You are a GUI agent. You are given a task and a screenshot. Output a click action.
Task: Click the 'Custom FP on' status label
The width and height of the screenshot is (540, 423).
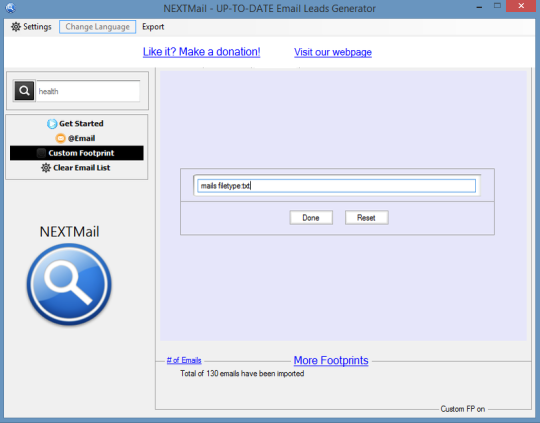(x=463, y=409)
